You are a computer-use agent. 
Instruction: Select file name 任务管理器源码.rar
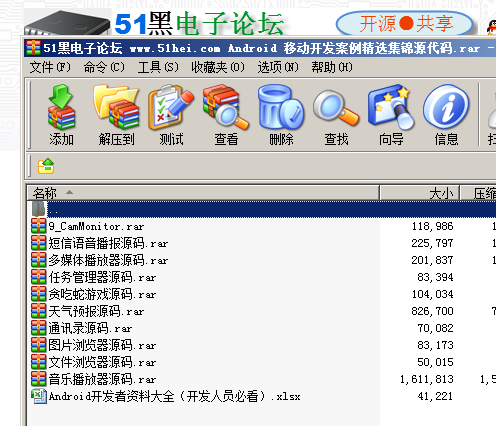(x=102, y=277)
